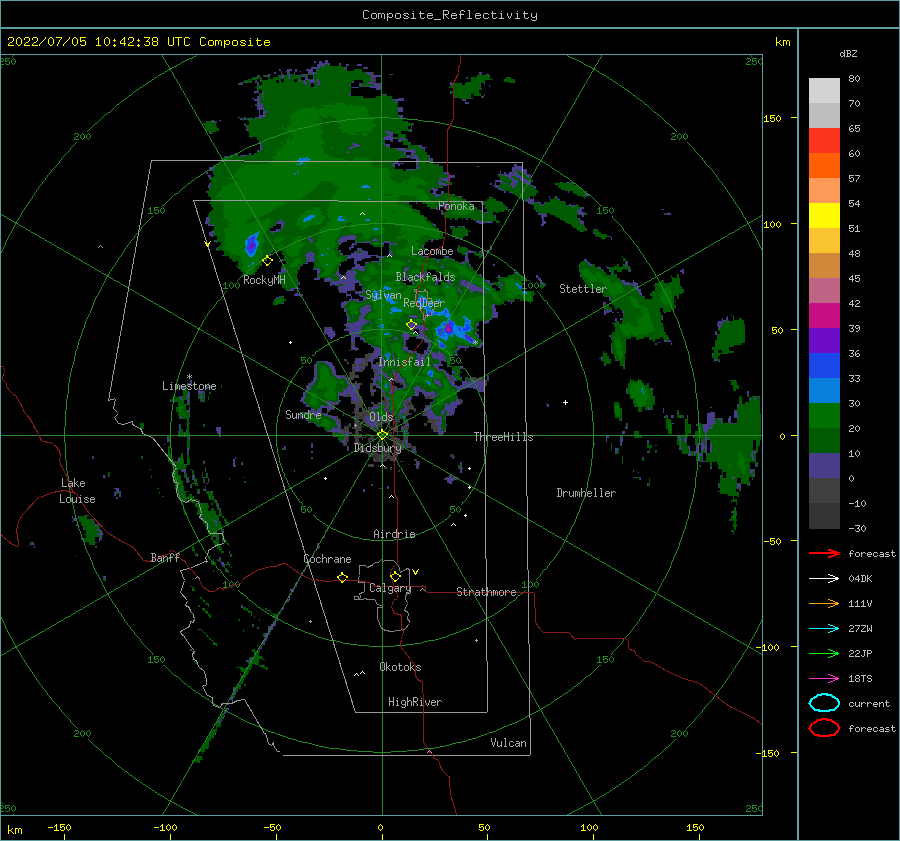Click the dBZ legend heading
Viewport: 900px width, 841px height.
click(848, 54)
